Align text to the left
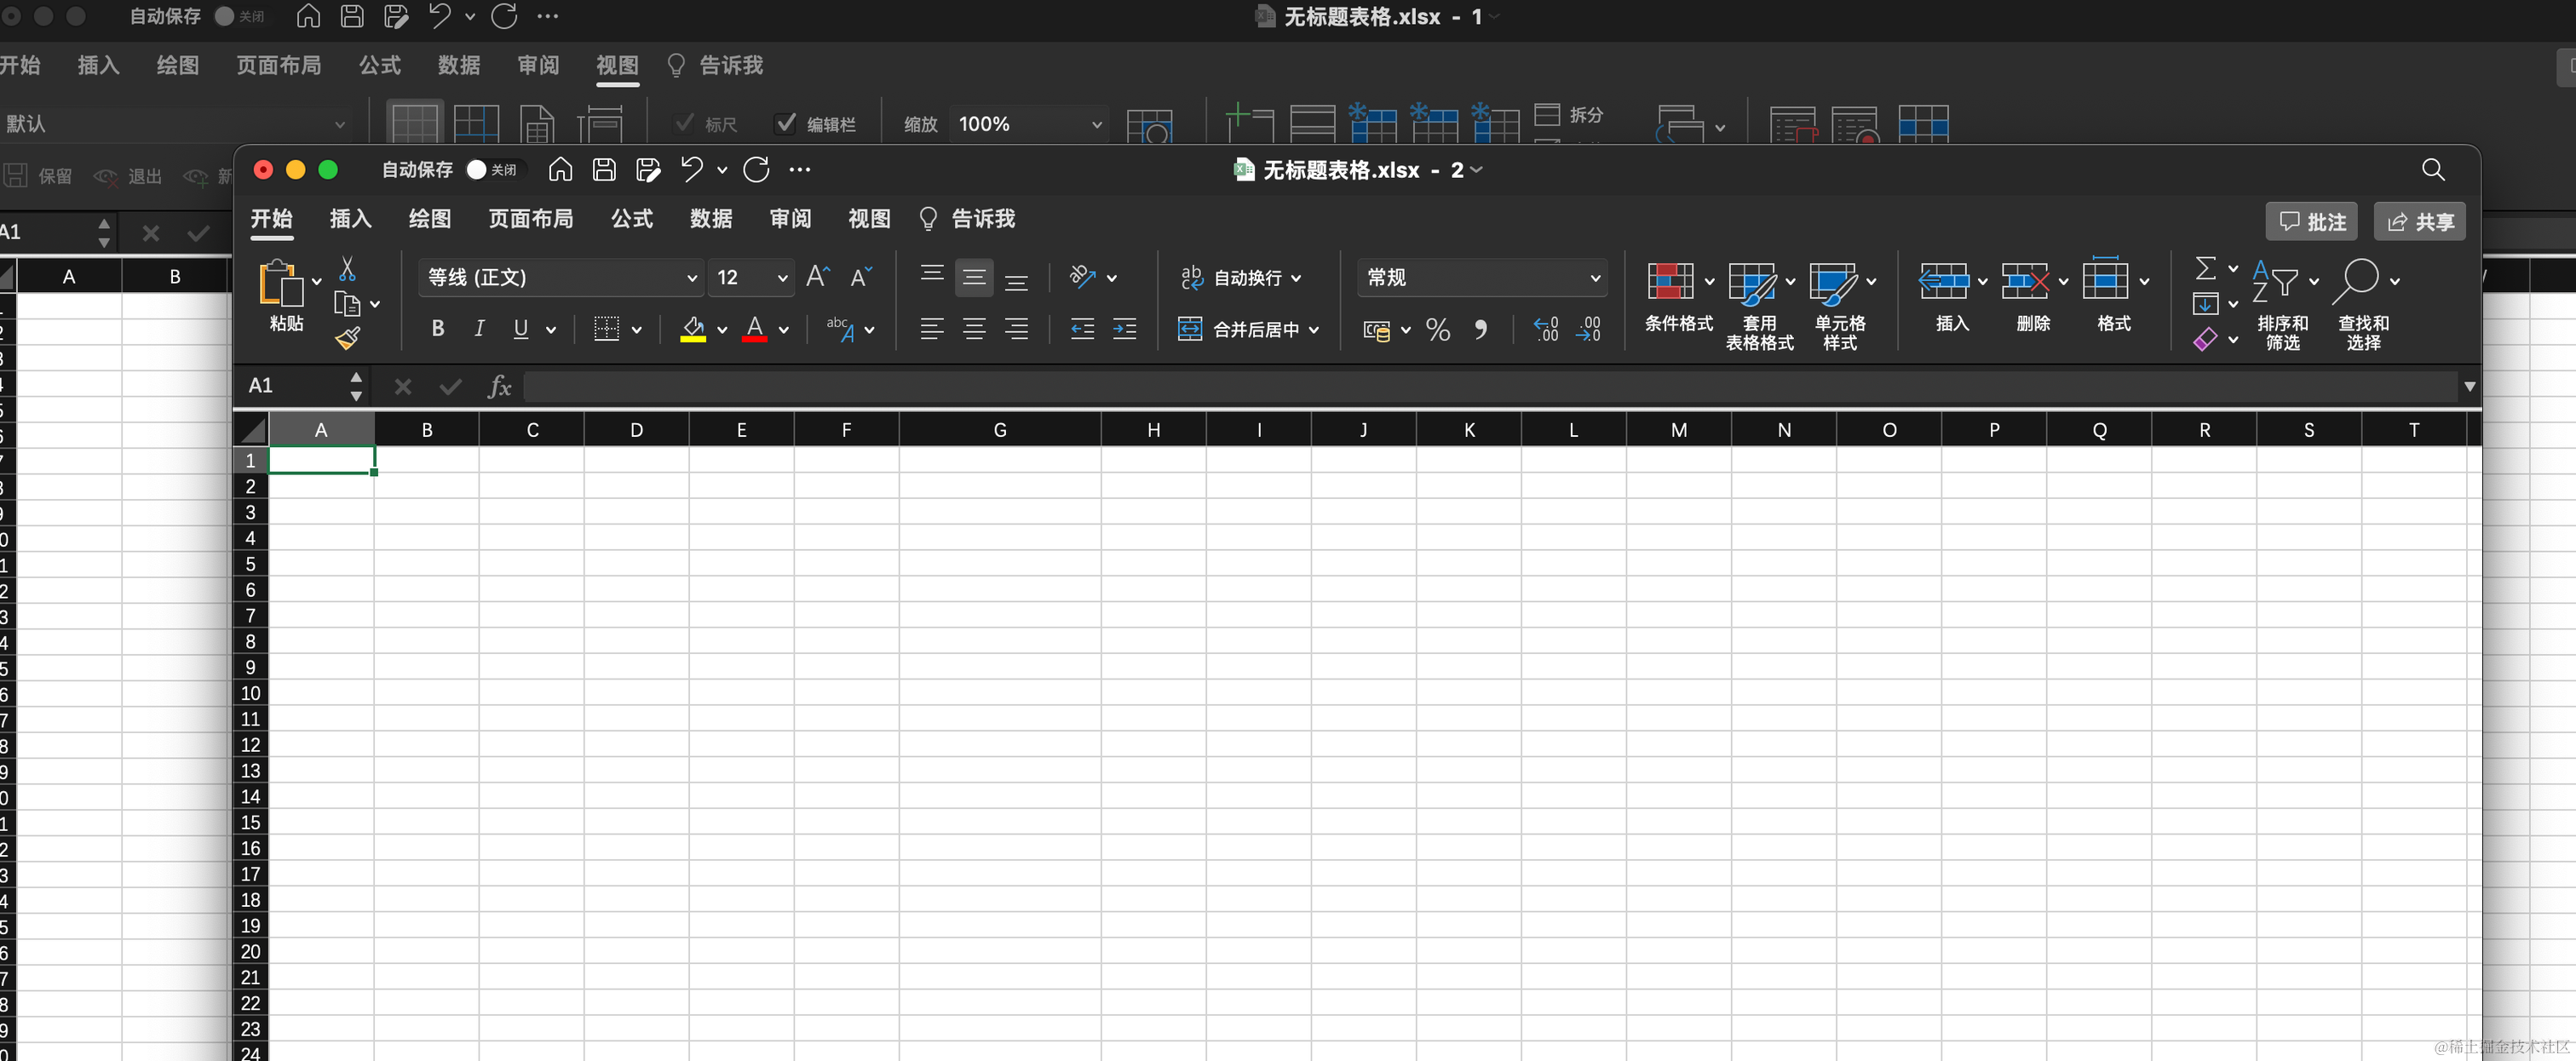The image size is (2576, 1061). (931, 329)
